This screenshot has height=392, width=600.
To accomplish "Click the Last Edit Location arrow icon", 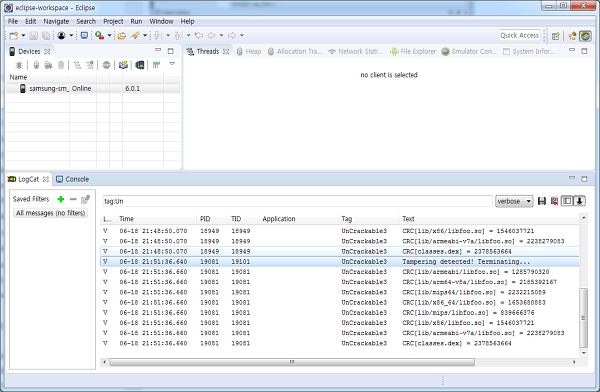I will (x=198, y=36).
